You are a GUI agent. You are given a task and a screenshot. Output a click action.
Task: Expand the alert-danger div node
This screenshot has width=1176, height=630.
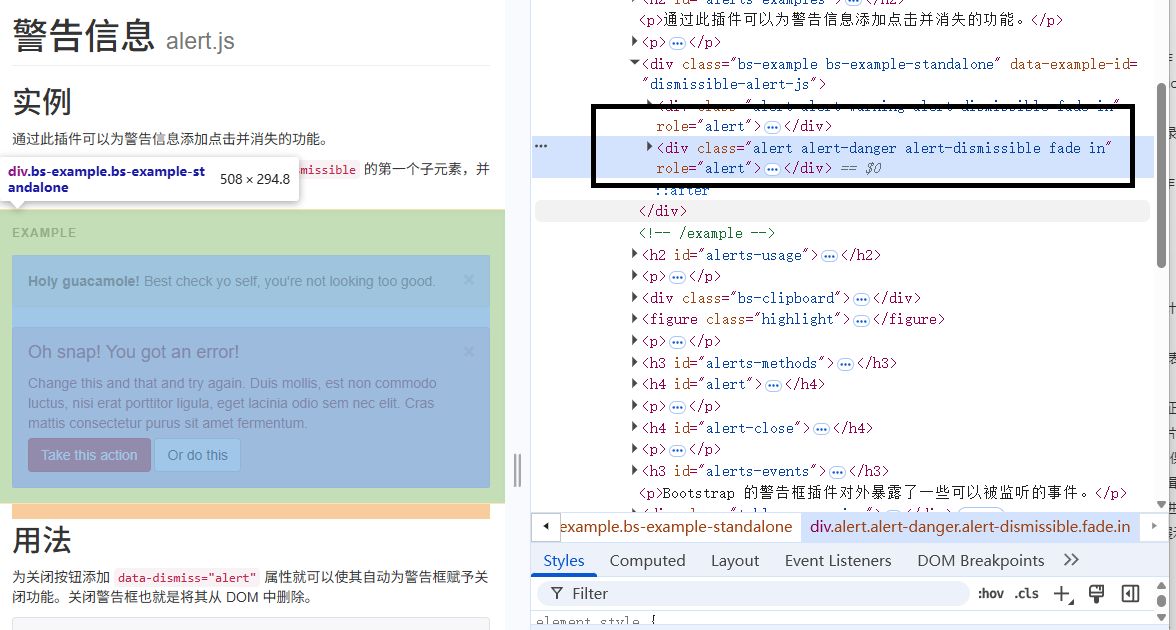click(x=650, y=147)
